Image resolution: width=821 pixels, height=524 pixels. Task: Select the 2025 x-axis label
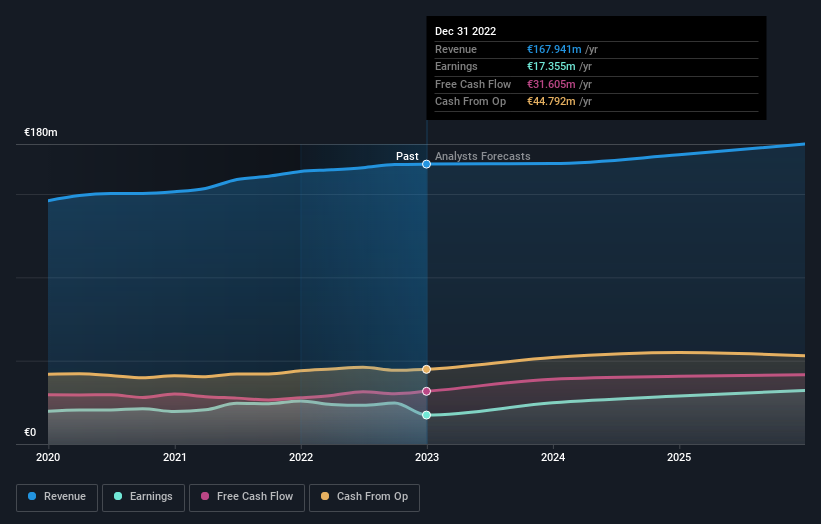(679, 458)
